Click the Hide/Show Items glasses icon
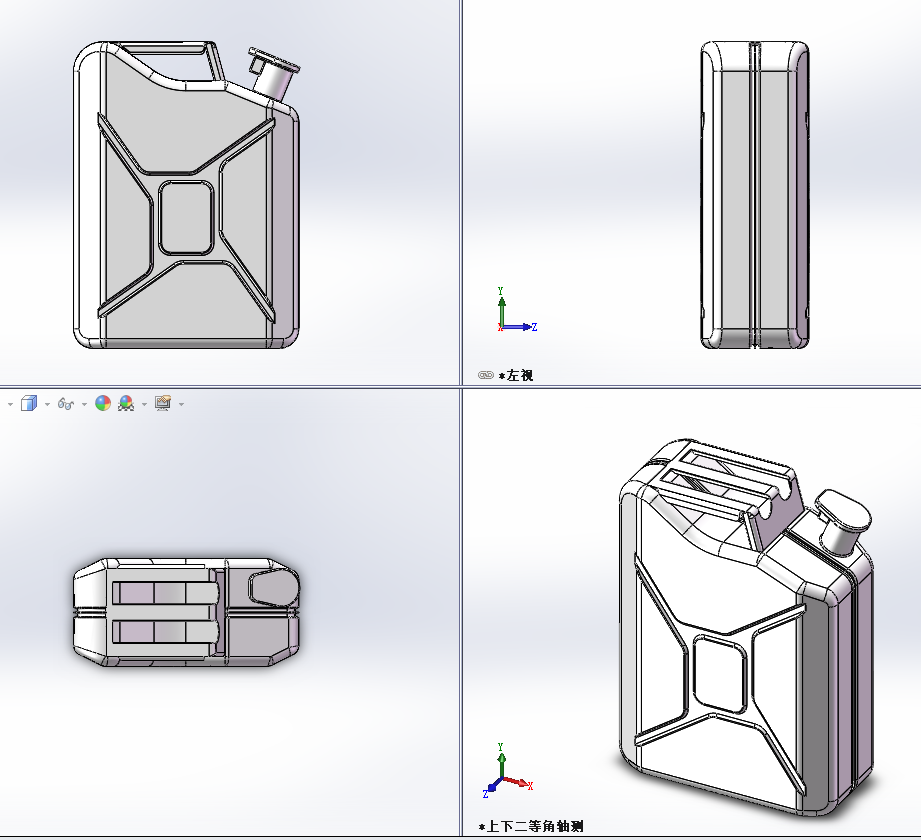Screen dimensions: 921x840 coord(65,404)
